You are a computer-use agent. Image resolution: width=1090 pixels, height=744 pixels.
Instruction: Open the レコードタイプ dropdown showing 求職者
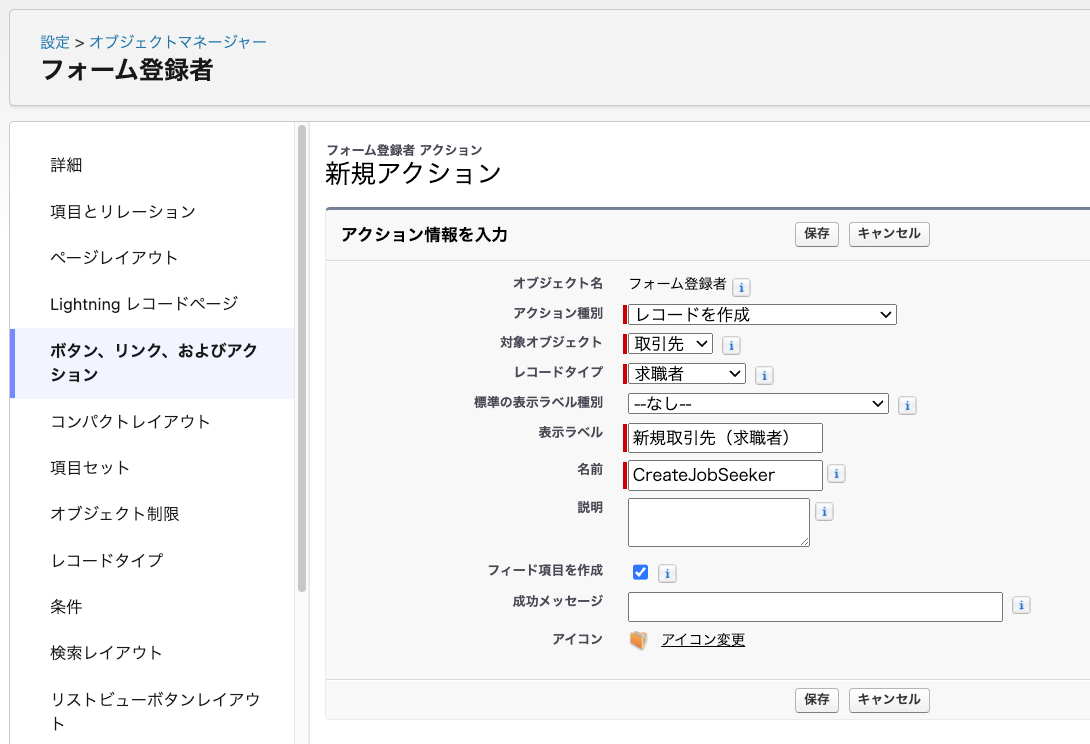(685, 373)
